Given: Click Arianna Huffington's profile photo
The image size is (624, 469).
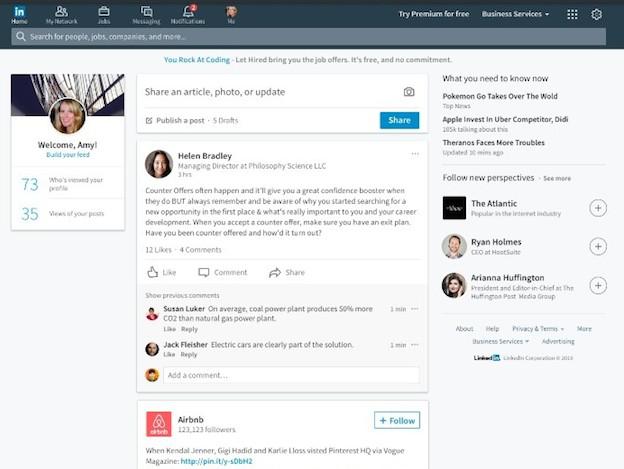Looking at the screenshot, I should 454,285.
